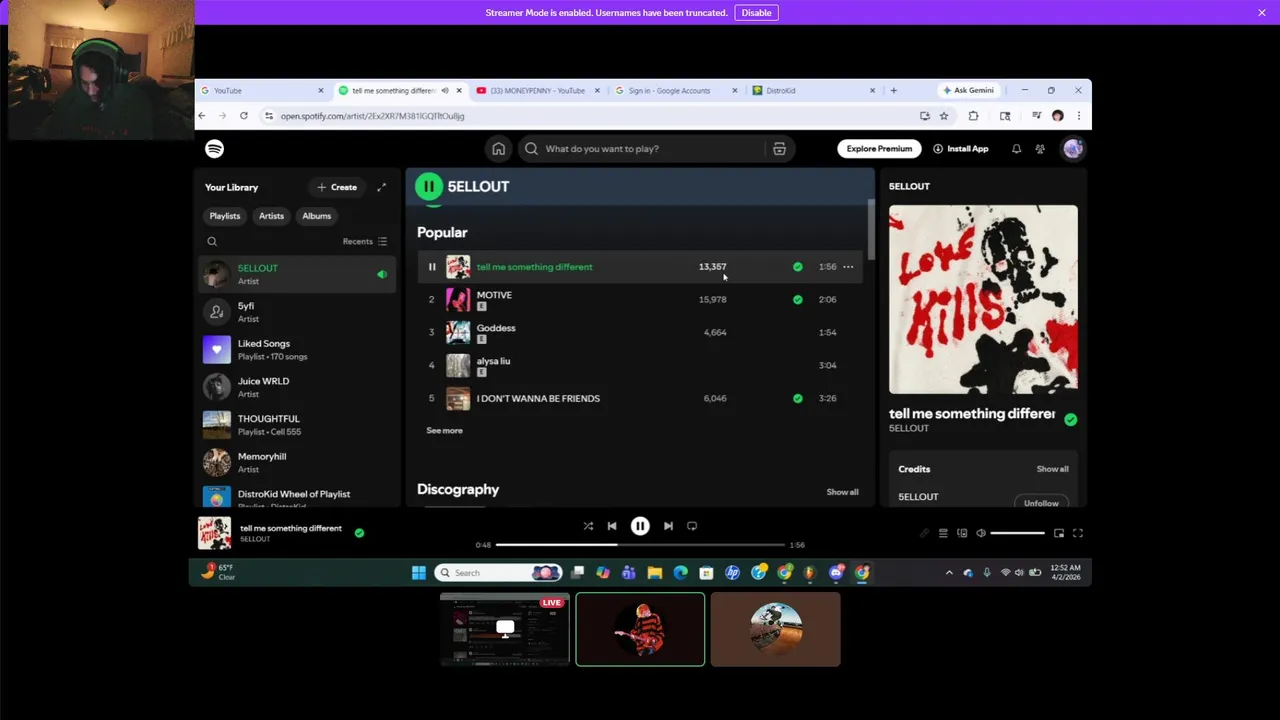Open the Spotify profile avatar menu
Viewport: 1280px width, 720px height.
[1073, 149]
